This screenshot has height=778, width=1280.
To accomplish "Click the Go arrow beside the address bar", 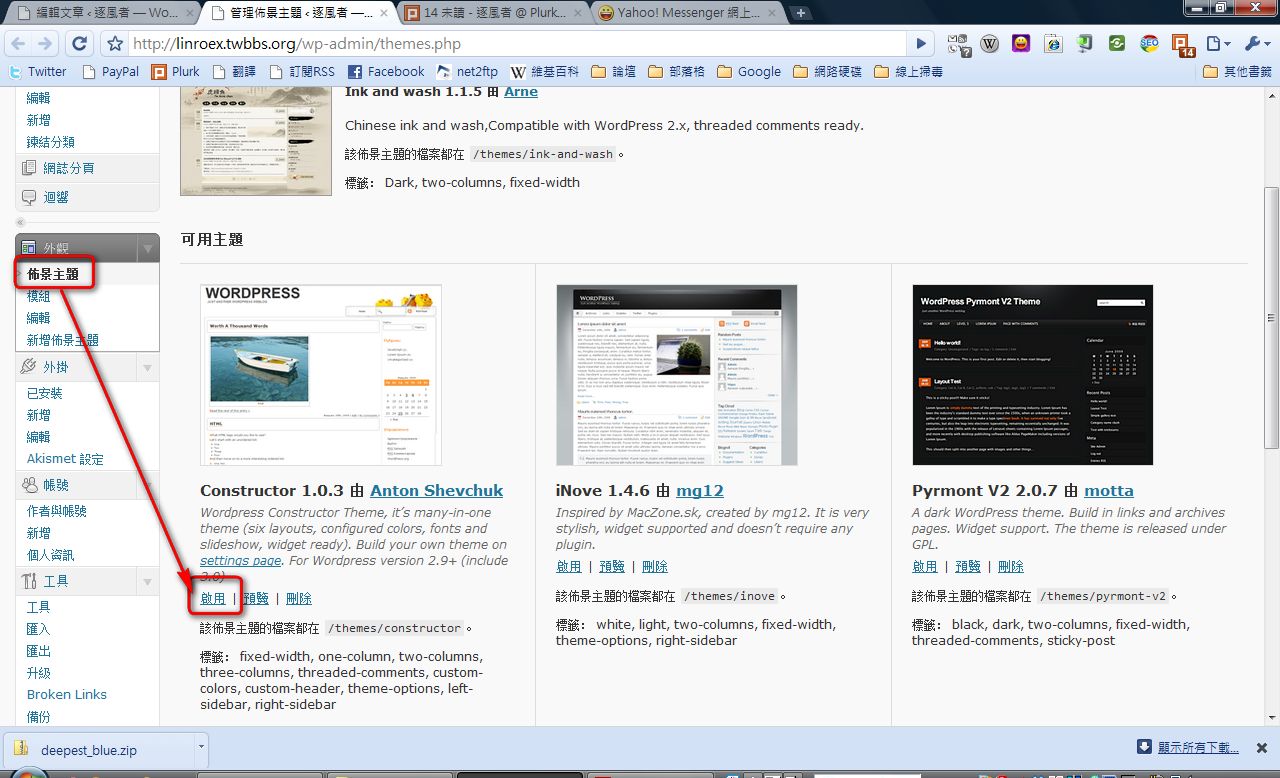I will tap(922, 44).
